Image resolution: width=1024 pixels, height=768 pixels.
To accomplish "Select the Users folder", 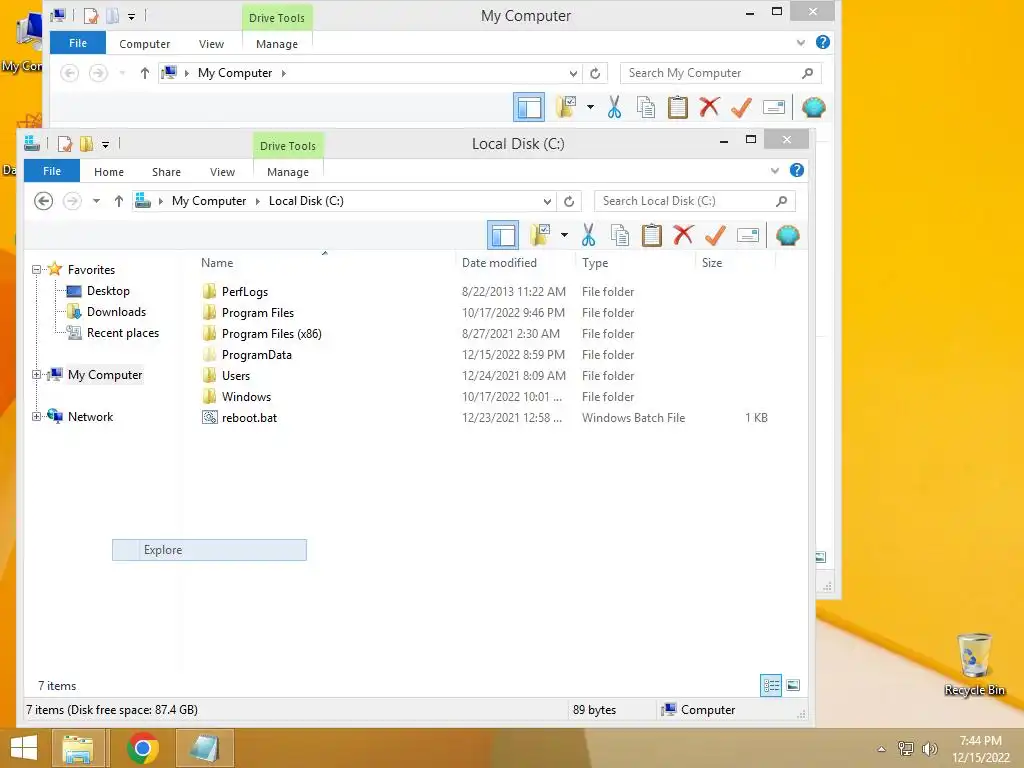I will click(x=235, y=376).
